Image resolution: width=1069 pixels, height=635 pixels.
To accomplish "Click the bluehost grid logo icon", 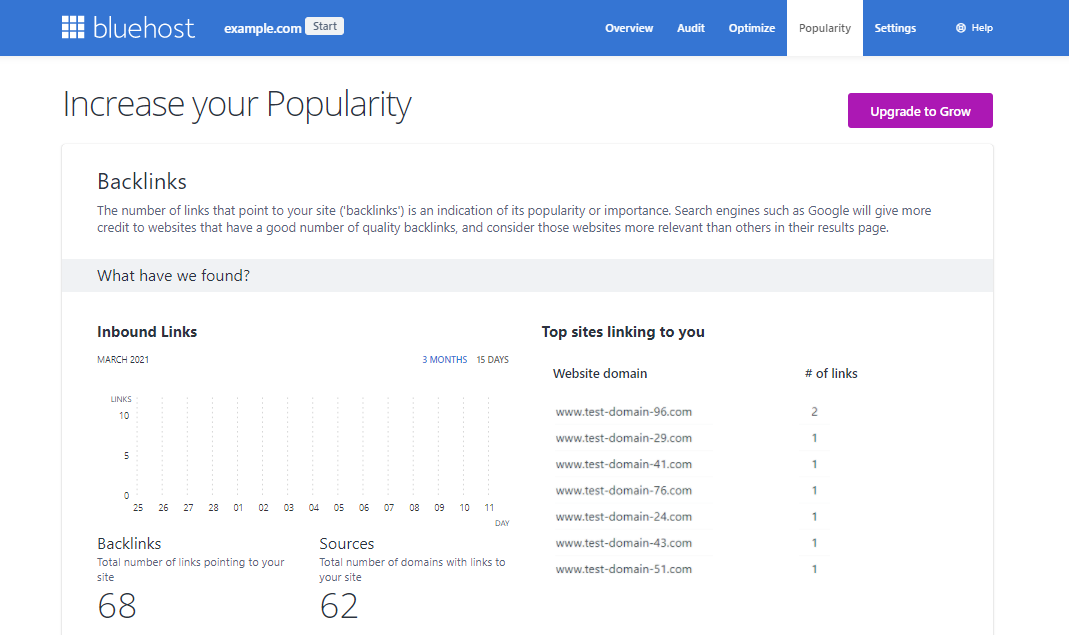I will (73, 27).
